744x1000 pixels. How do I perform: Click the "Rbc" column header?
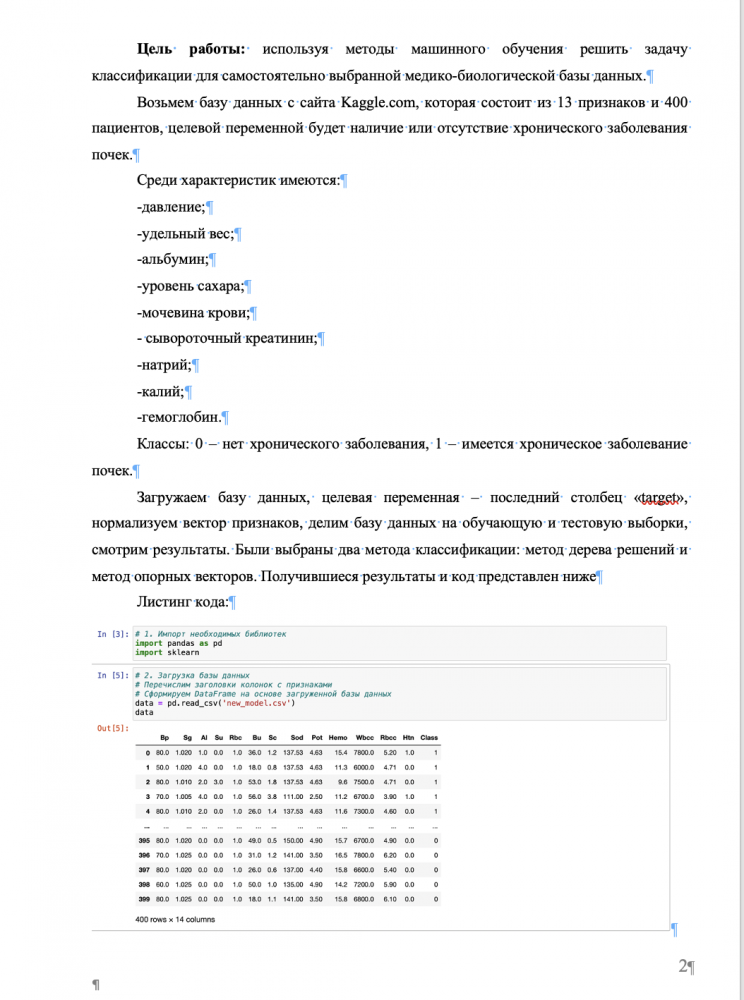[236, 737]
